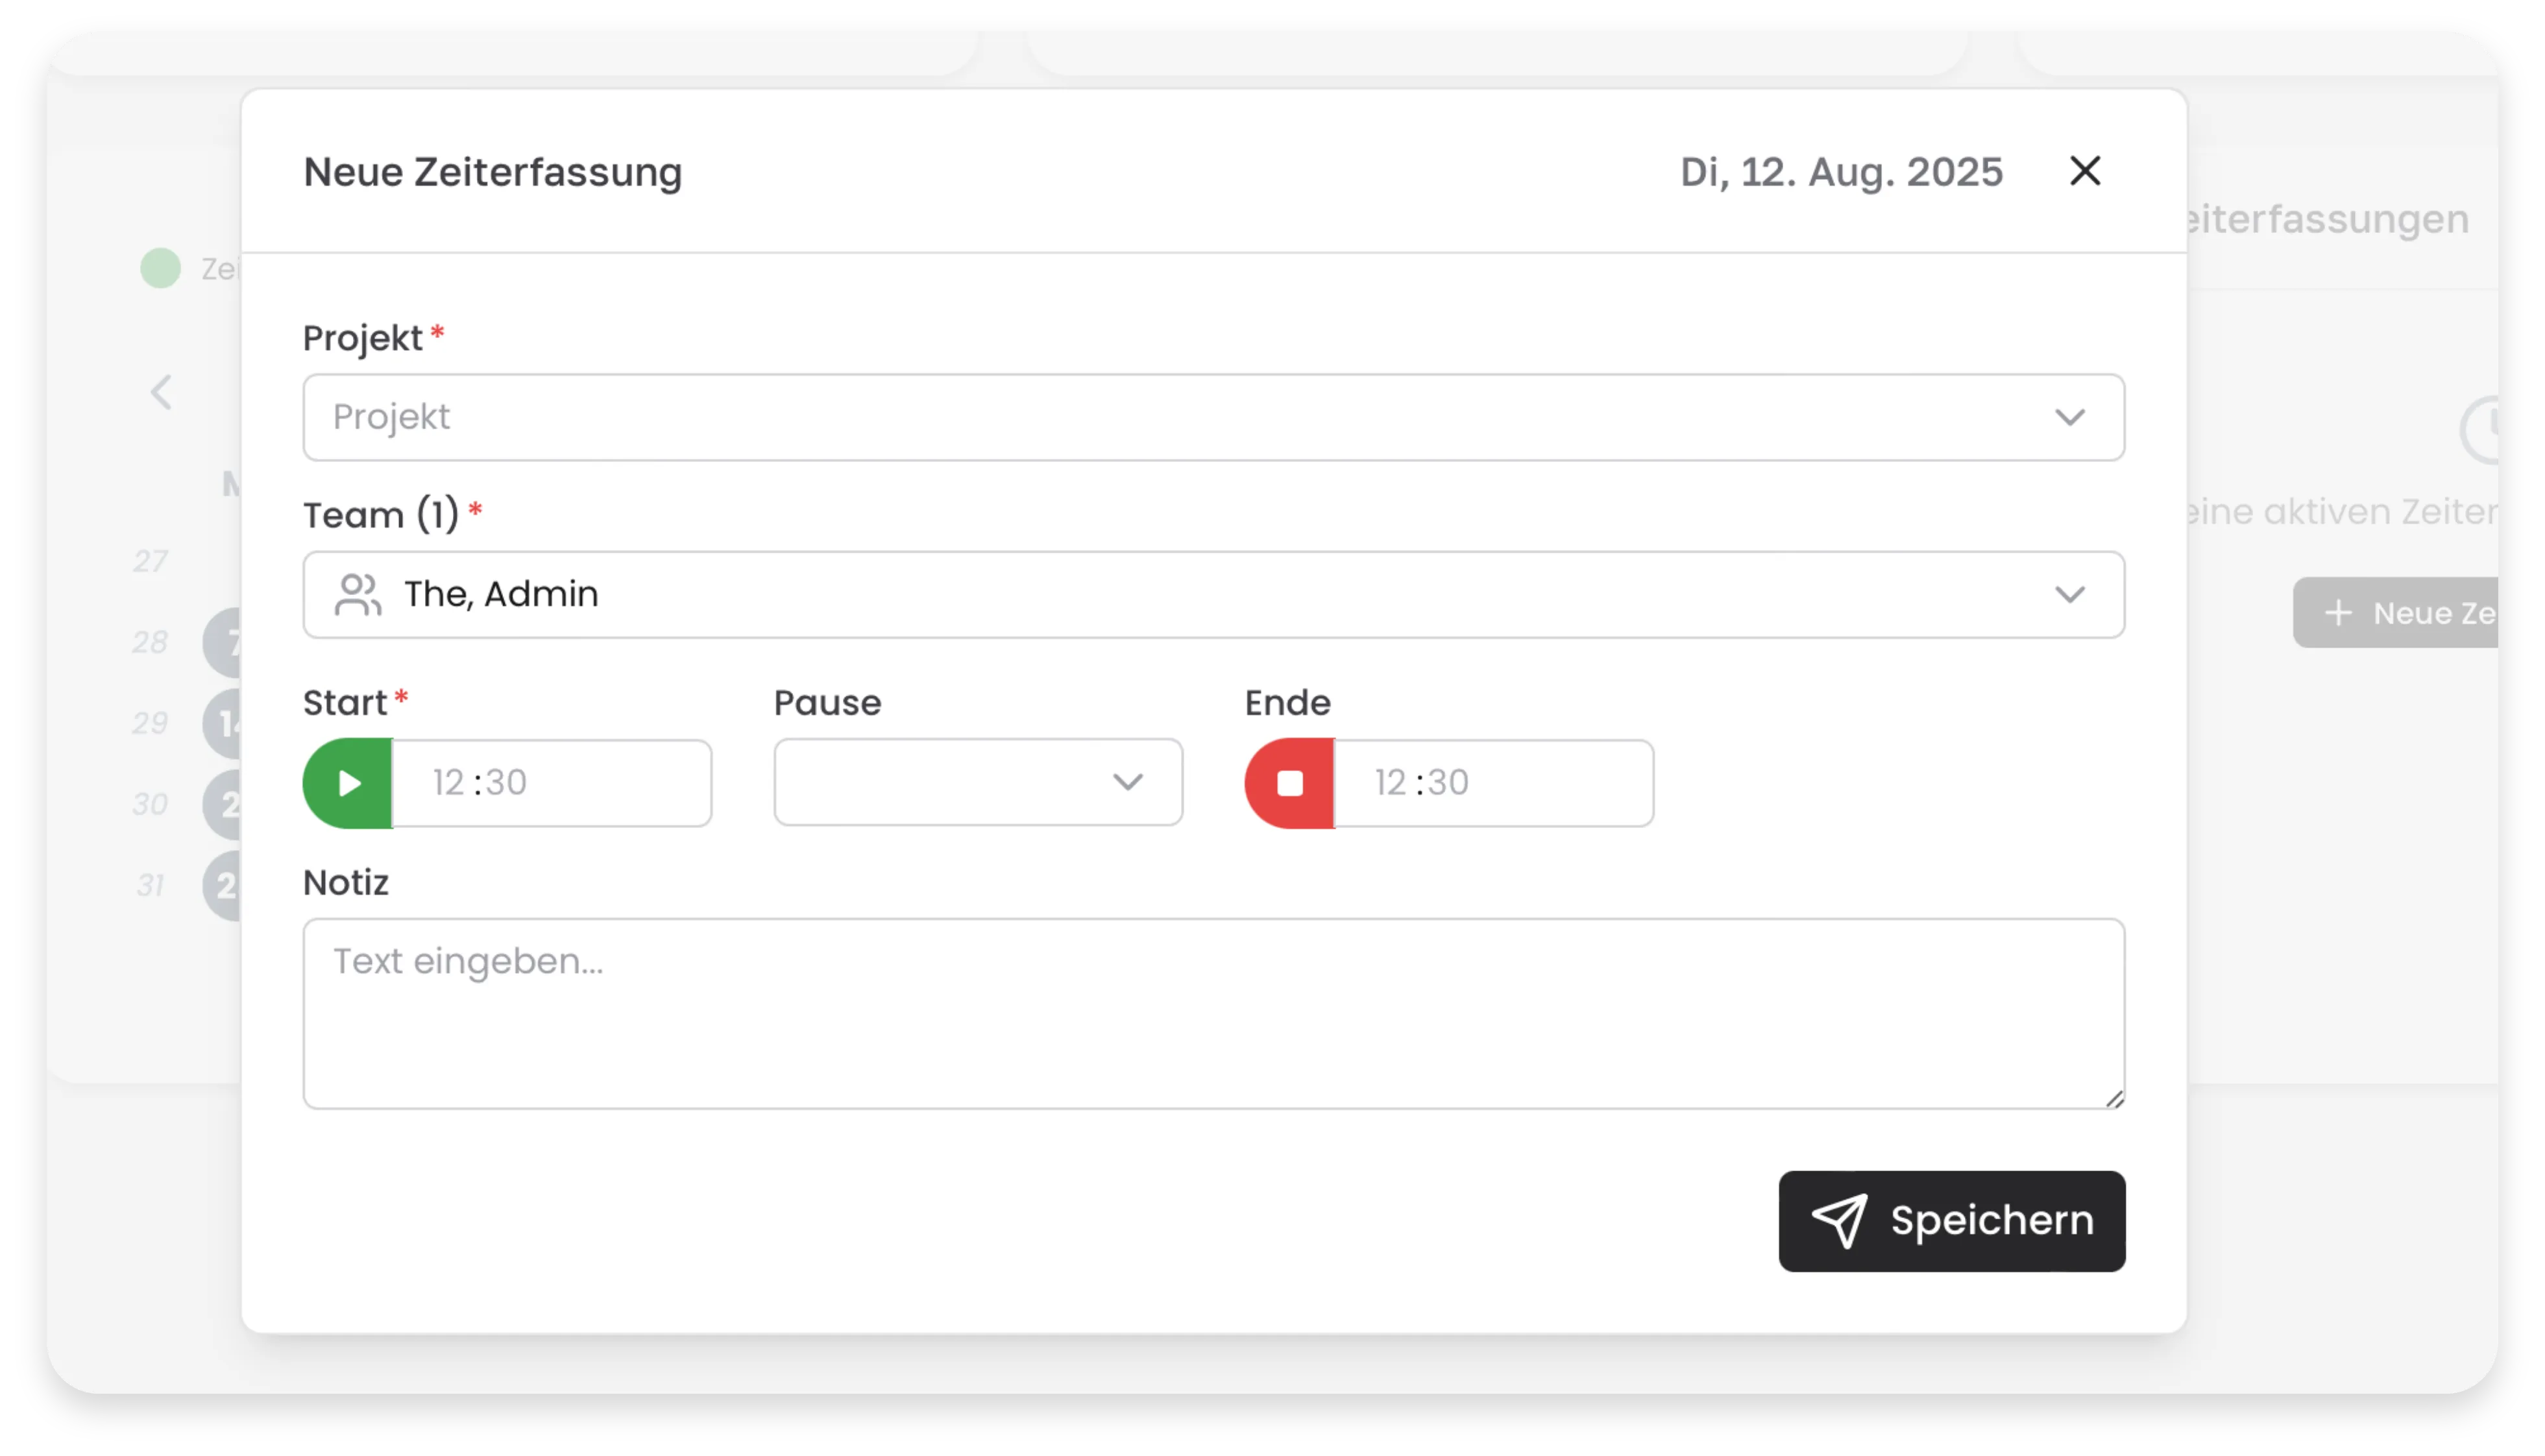Click the date Di, 12. Aug. 2025

pyautogui.click(x=1841, y=172)
